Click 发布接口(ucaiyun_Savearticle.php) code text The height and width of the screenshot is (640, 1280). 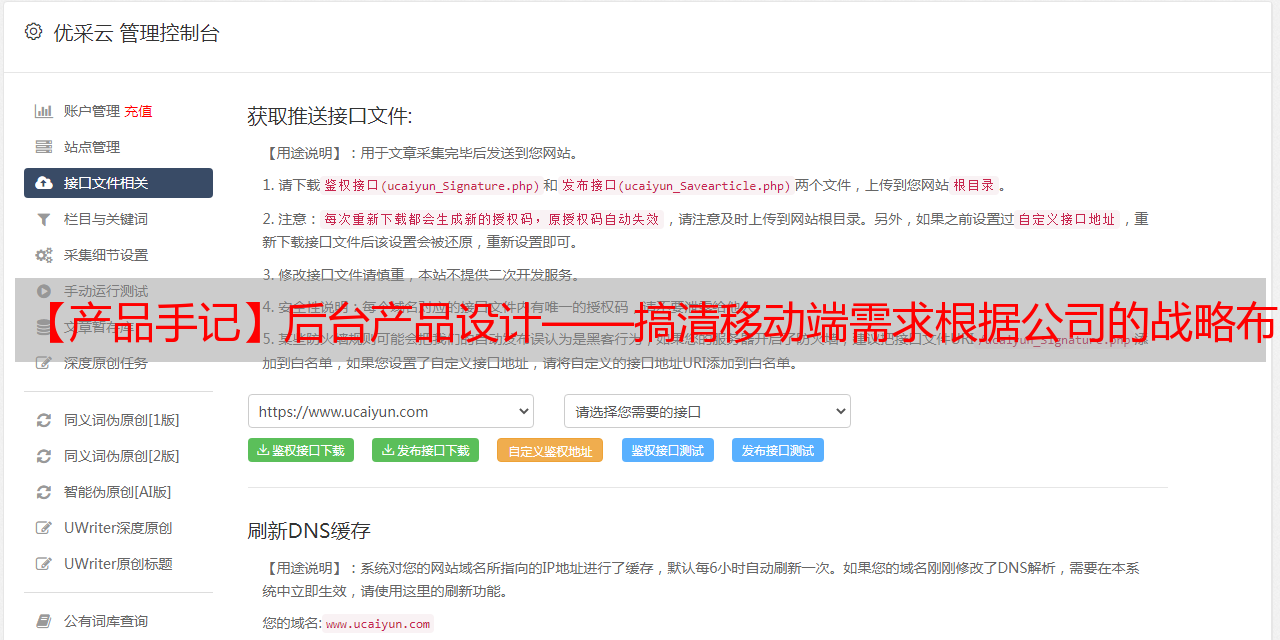pyautogui.click(x=677, y=185)
